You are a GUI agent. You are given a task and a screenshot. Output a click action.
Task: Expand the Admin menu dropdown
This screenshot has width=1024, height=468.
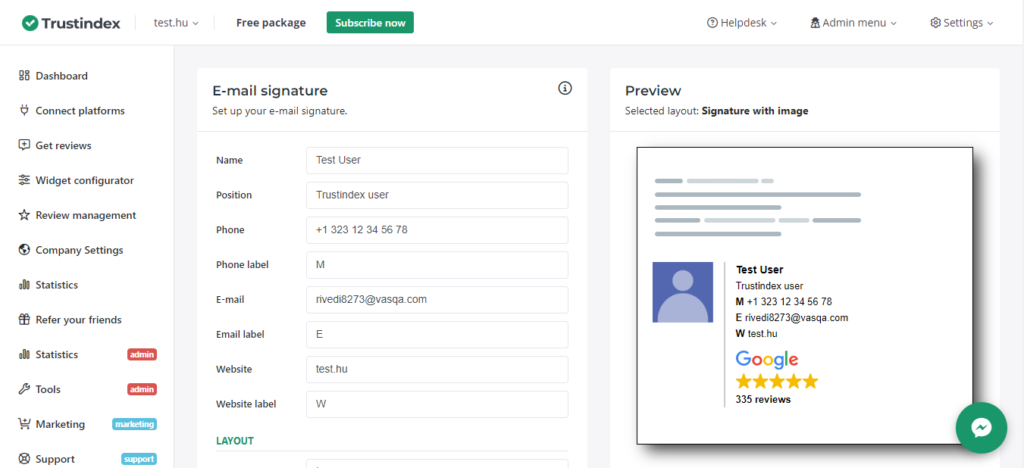853,23
